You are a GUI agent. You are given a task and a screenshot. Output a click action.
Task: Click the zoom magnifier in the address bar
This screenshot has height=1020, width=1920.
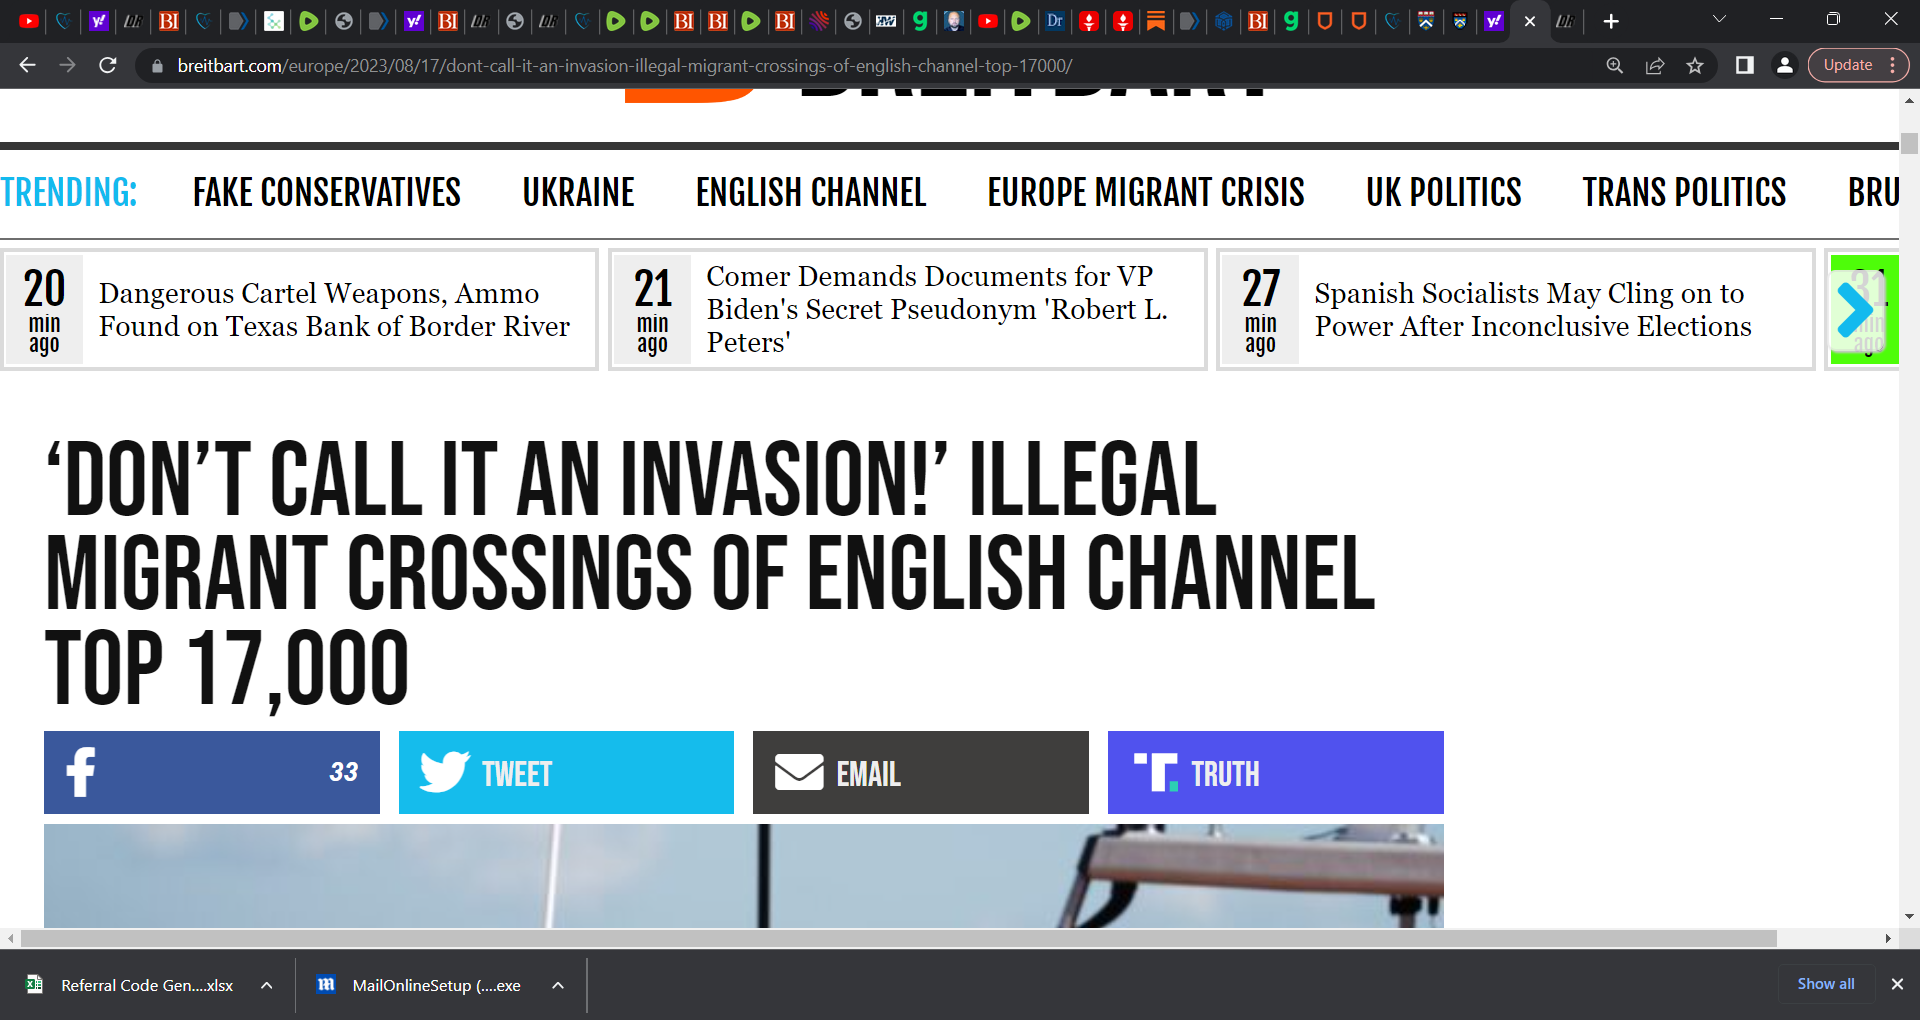coord(1615,65)
